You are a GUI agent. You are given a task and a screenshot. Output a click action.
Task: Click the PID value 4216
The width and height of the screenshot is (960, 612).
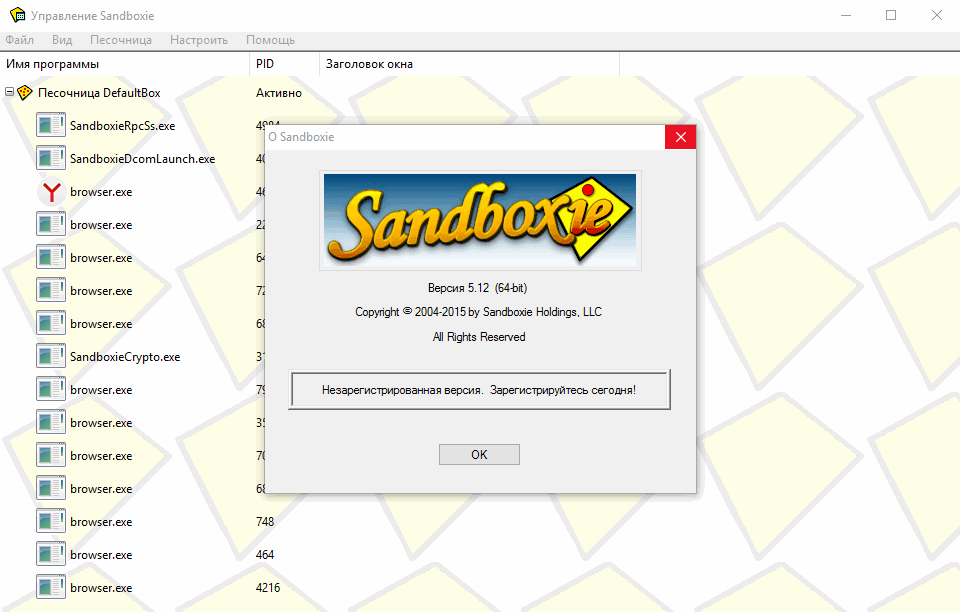coord(268,588)
